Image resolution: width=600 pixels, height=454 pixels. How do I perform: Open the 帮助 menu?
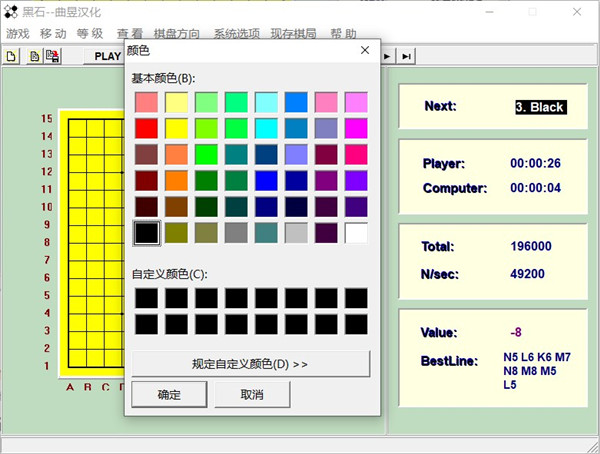343,33
